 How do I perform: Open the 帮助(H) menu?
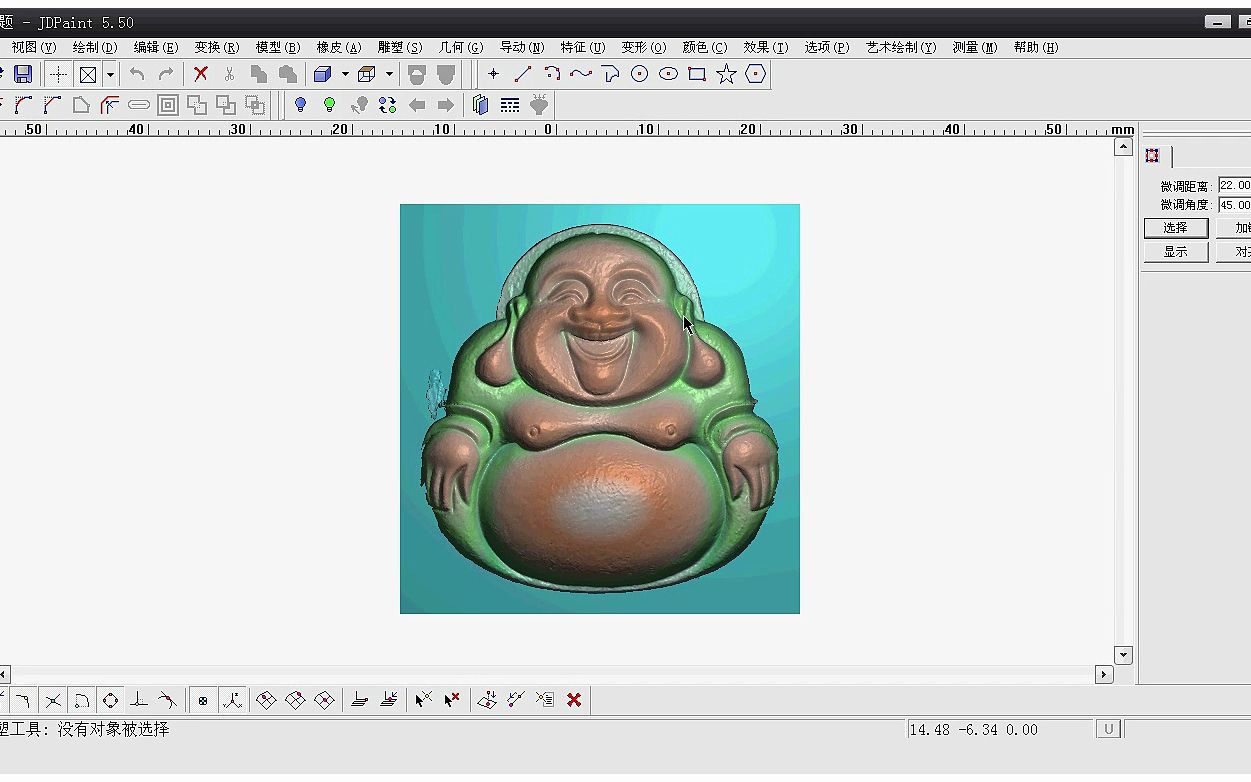[x=1036, y=47]
